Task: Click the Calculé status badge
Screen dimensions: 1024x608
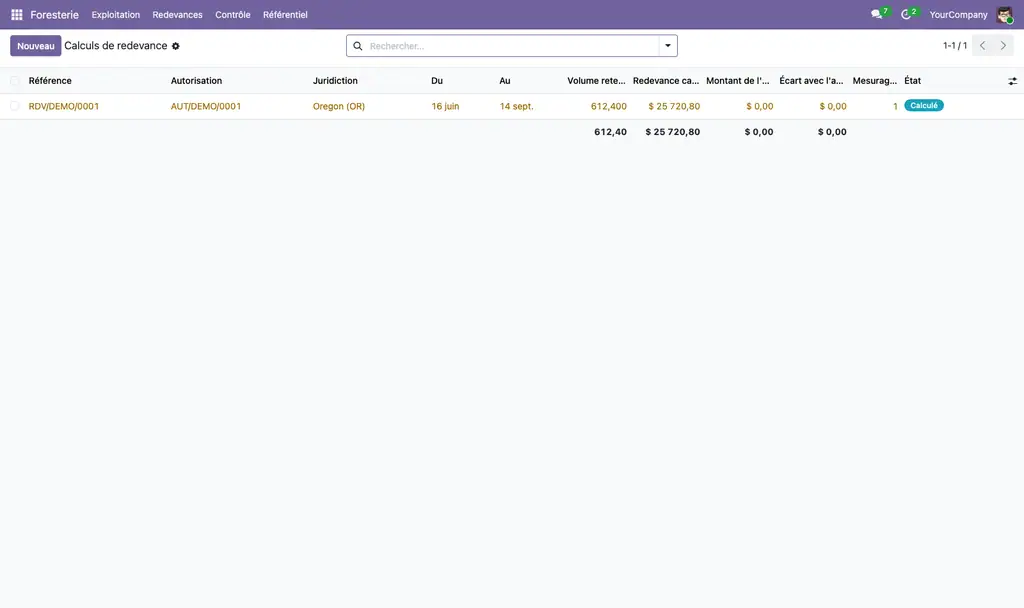Action: 923,105
